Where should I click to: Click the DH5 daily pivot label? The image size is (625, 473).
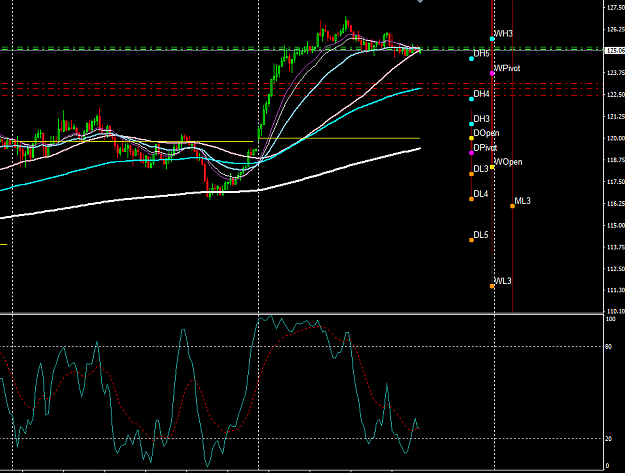pyautogui.click(x=481, y=53)
